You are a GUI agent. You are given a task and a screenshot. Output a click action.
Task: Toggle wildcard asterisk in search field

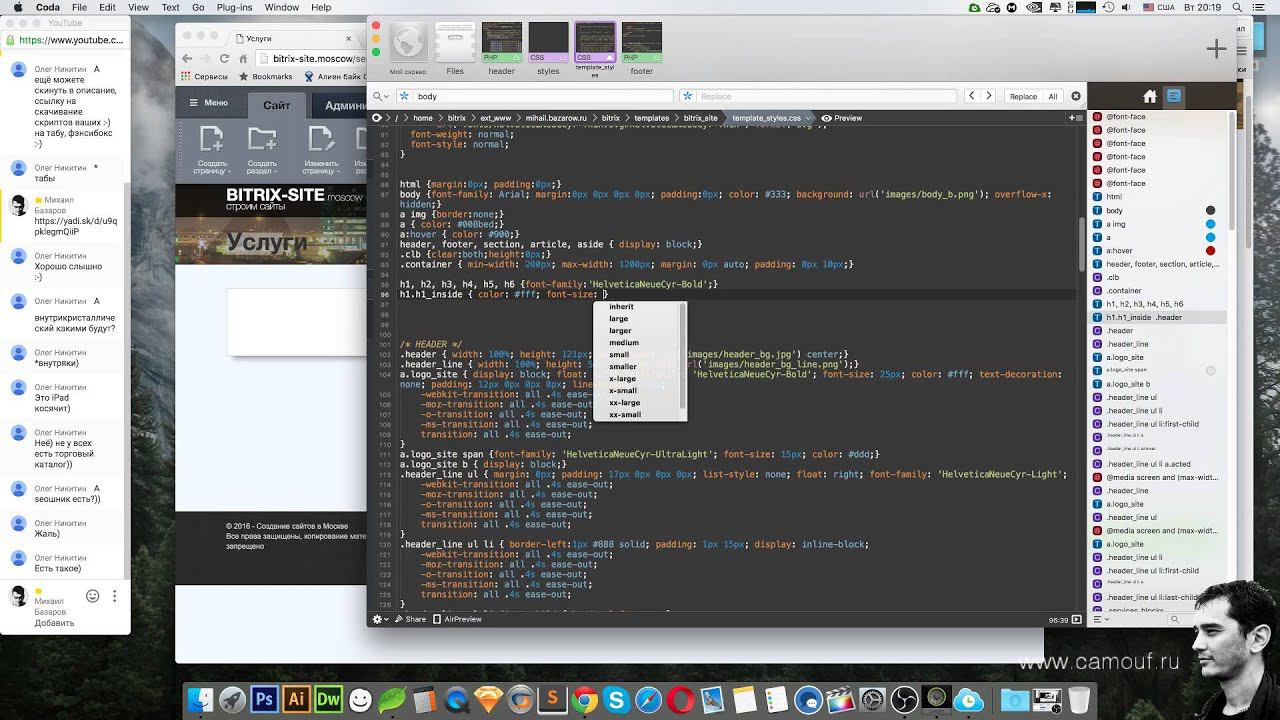point(405,96)
